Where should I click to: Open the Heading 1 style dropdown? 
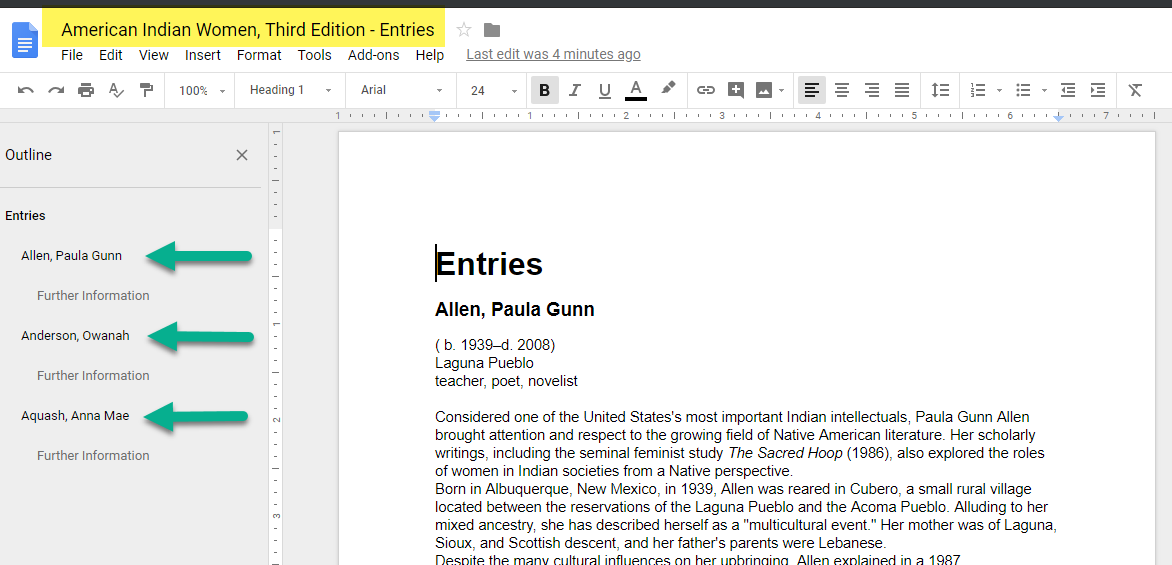(290, 90)
